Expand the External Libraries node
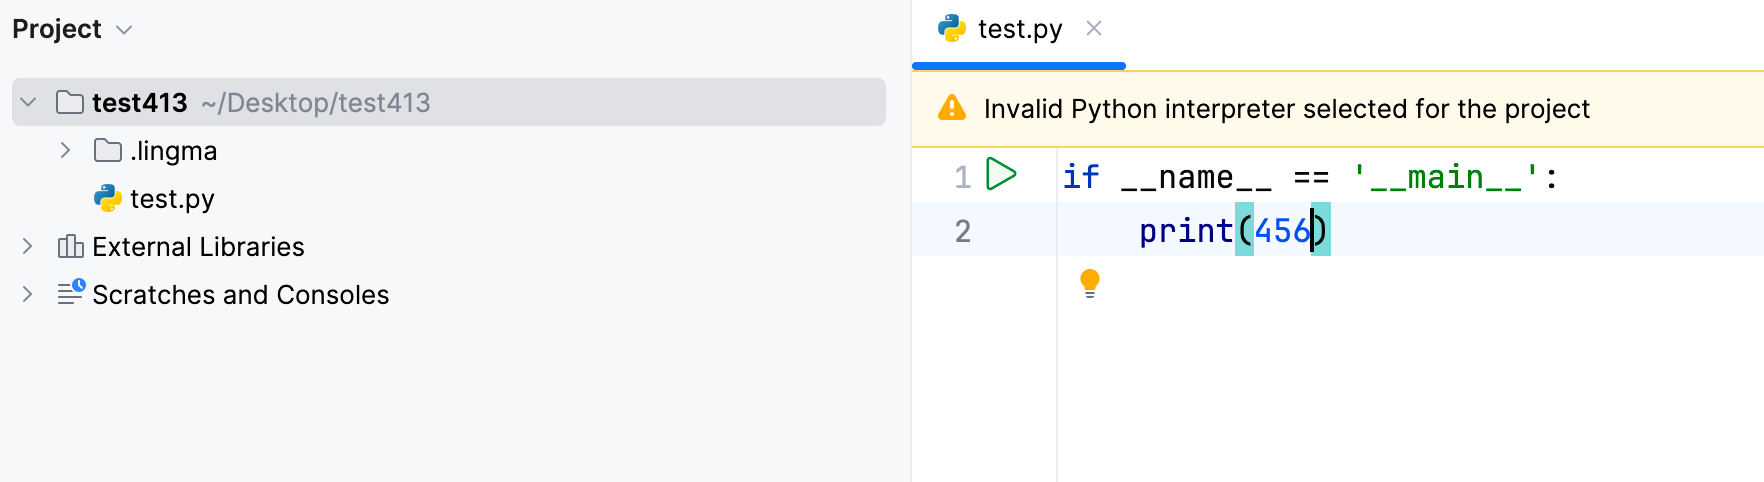 [x=28, y=246]
